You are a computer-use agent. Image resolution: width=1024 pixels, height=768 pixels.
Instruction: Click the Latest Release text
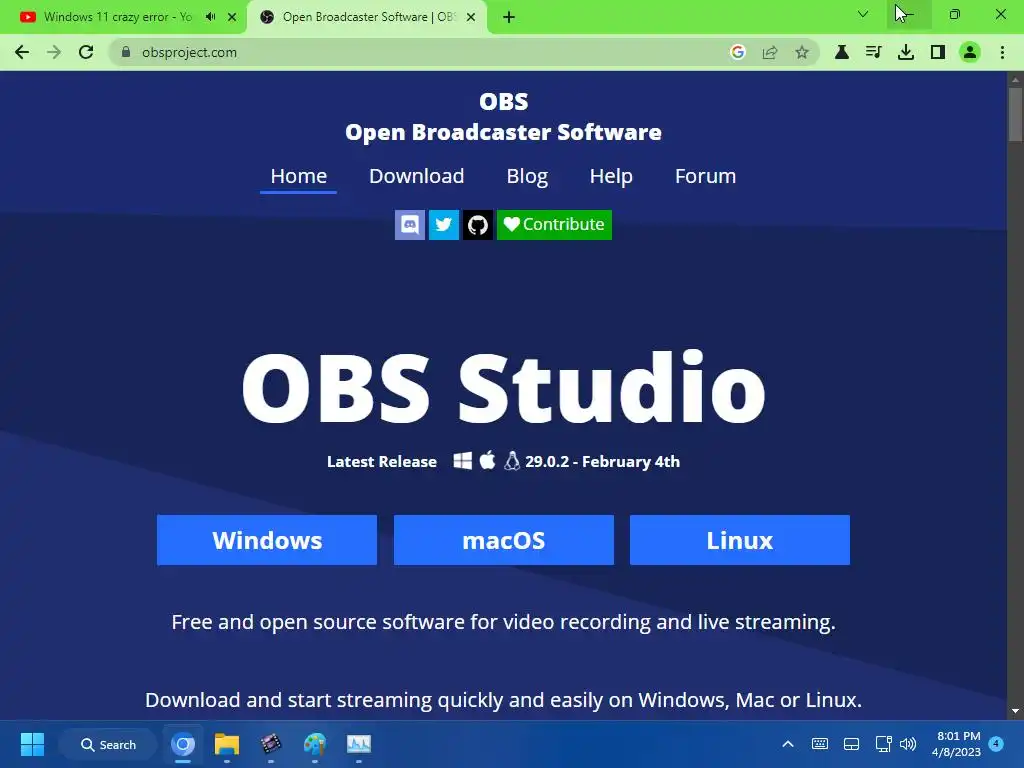382,462
